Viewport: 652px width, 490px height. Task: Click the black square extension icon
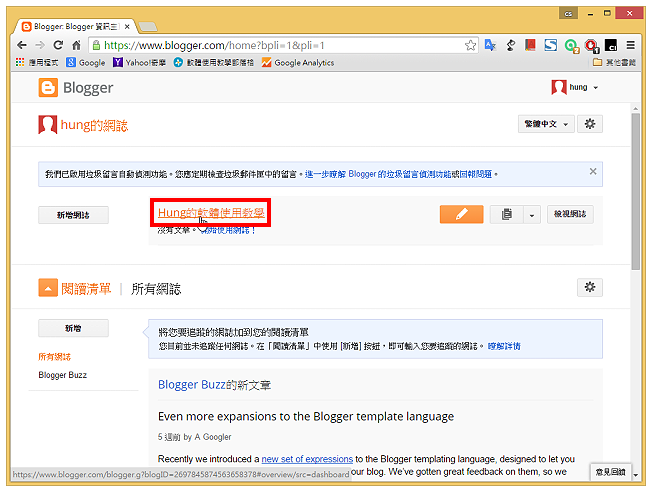[611, 45]
